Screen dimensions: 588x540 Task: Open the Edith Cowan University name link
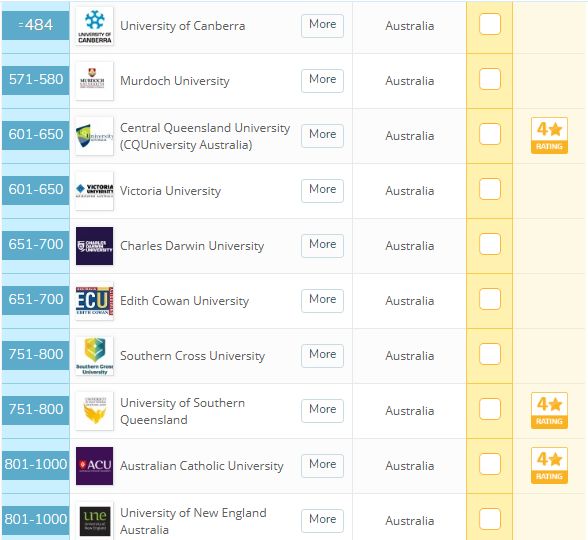point(184,301)
